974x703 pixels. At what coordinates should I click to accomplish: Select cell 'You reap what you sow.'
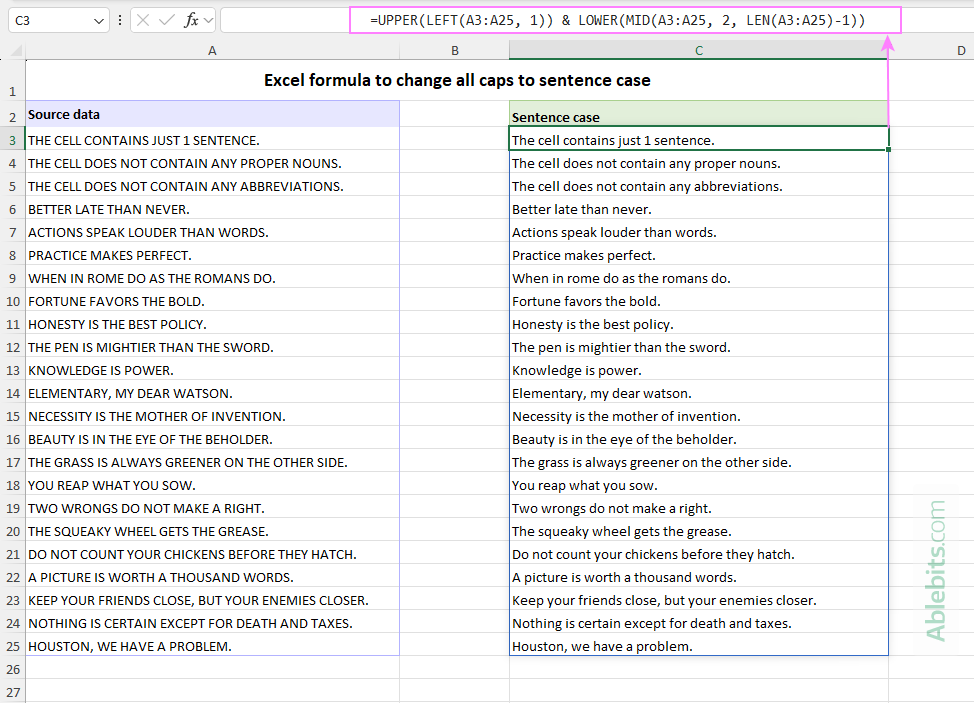(699, 485)
